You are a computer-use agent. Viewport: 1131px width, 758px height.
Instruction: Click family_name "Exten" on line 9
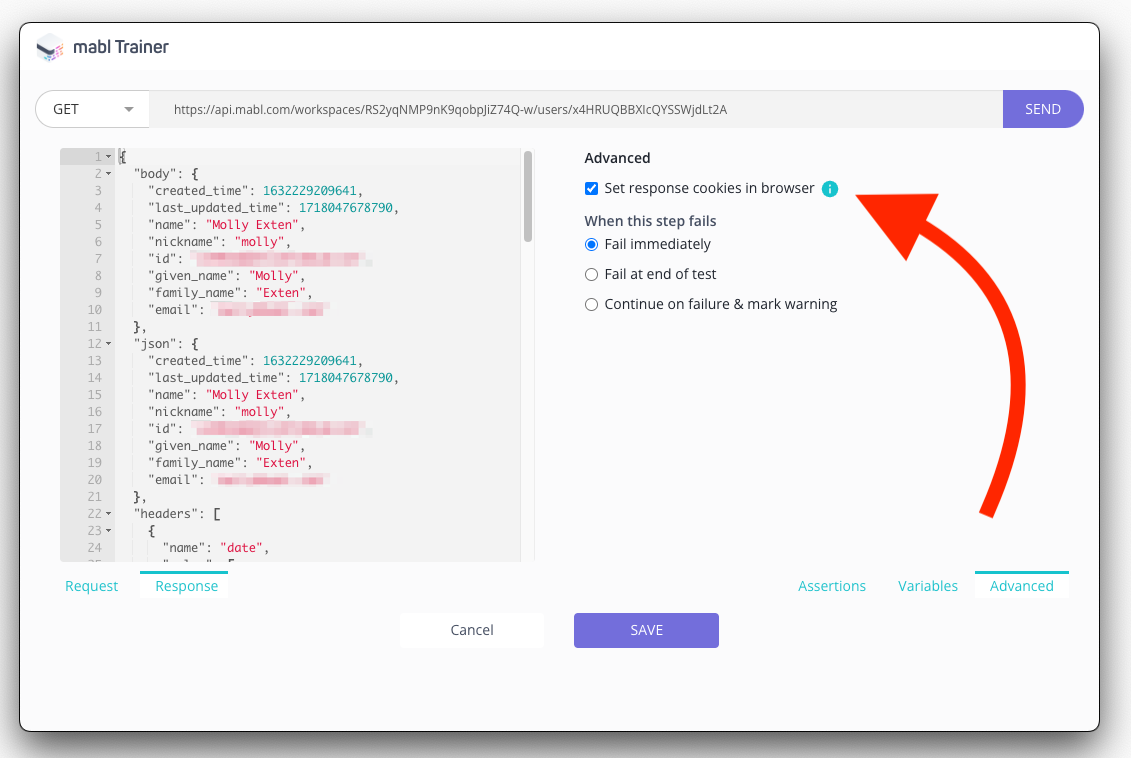point(281,293)
